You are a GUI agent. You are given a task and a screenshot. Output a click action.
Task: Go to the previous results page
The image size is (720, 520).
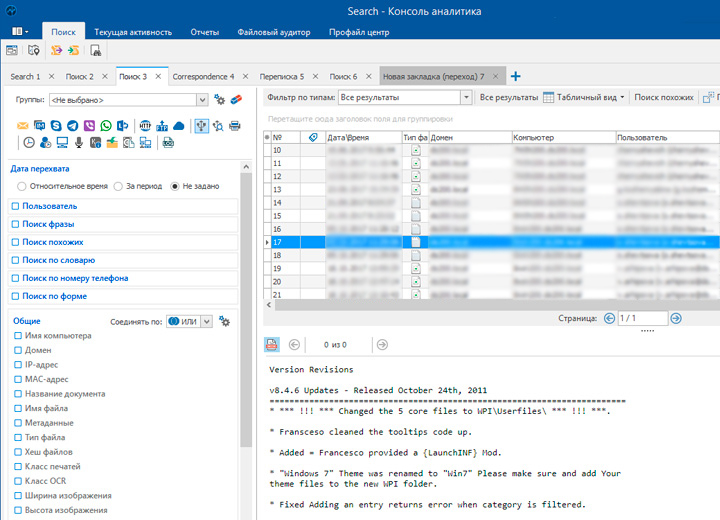(x=609, y=318)
